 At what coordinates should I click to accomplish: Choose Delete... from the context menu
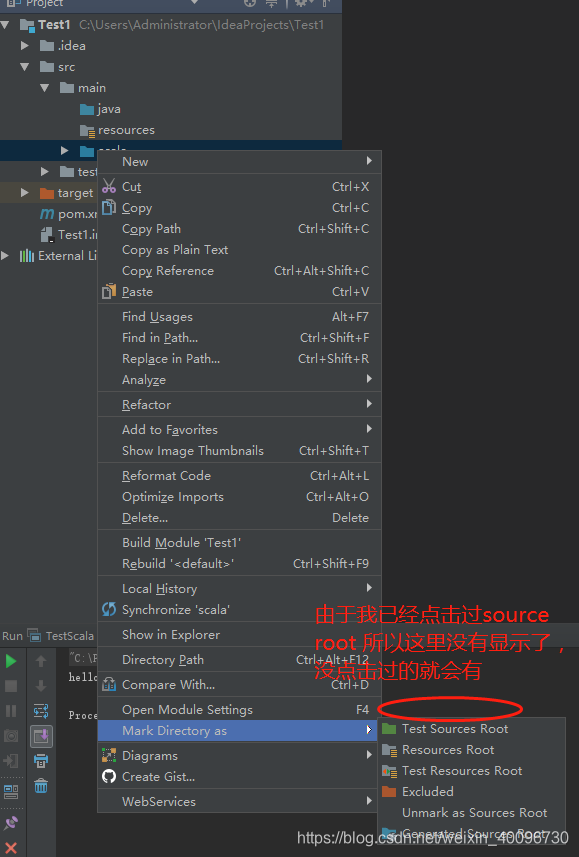click(x=239, y=518)
